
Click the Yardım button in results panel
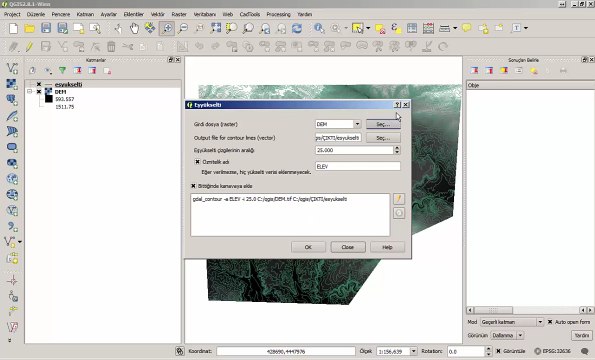[582, 335]
